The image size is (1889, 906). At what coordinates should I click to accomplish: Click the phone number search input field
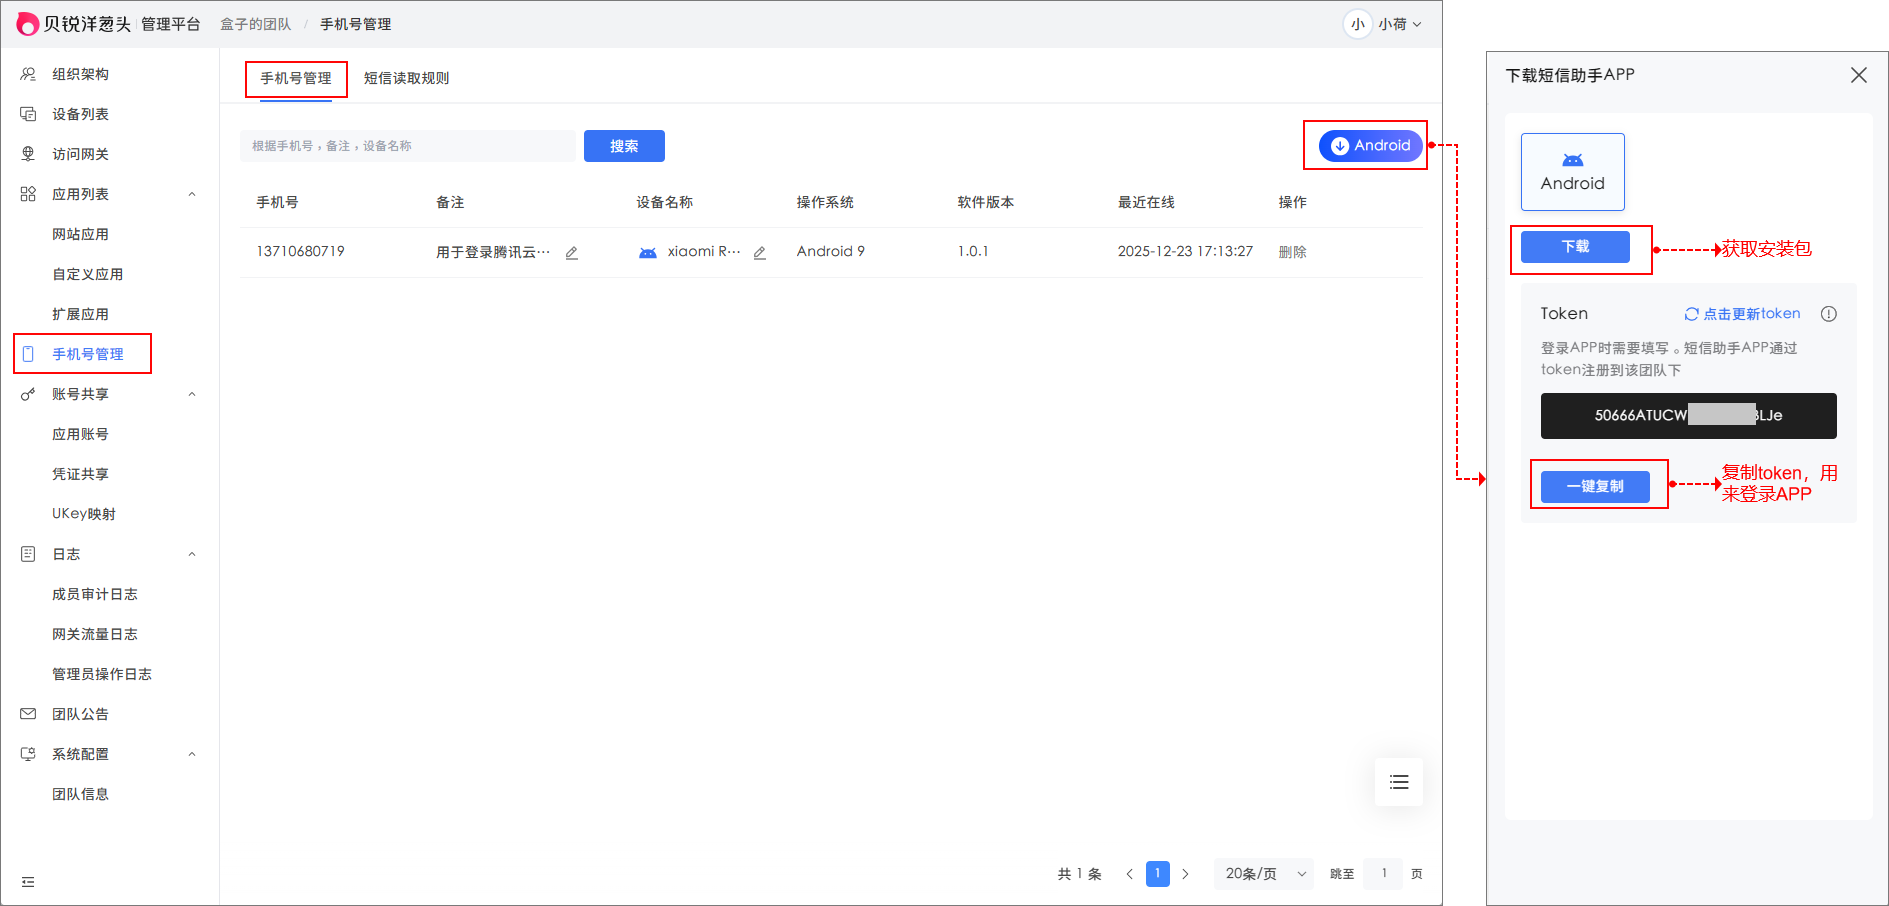point(408,146)
